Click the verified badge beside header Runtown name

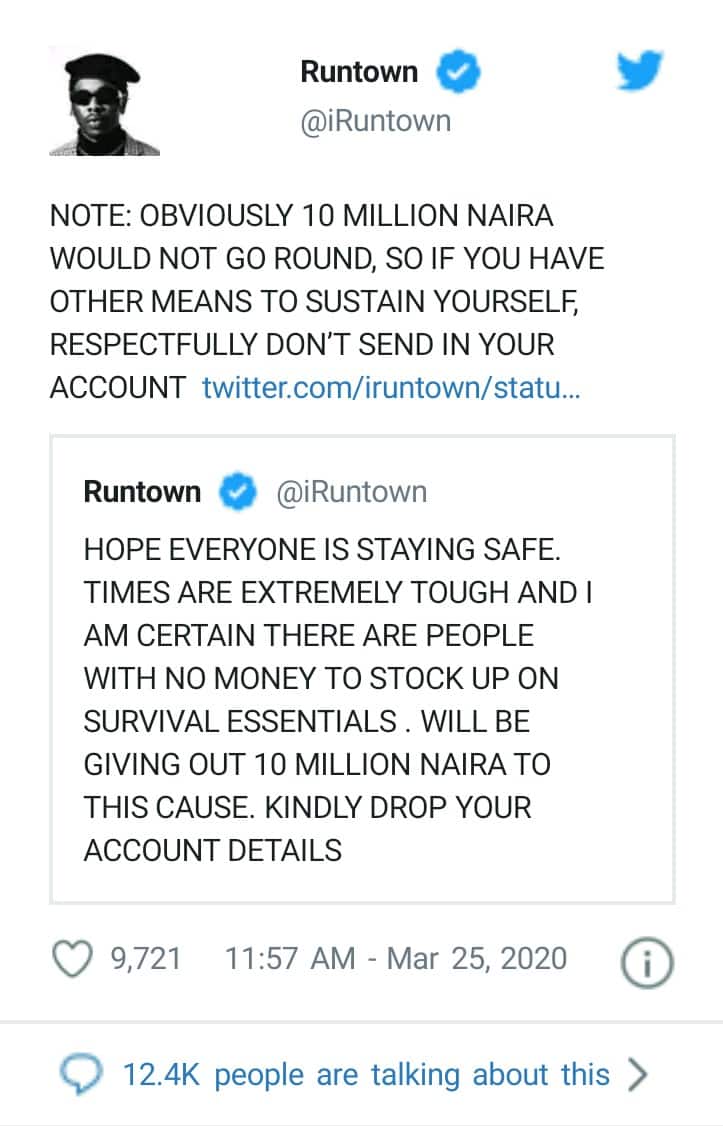461,73
